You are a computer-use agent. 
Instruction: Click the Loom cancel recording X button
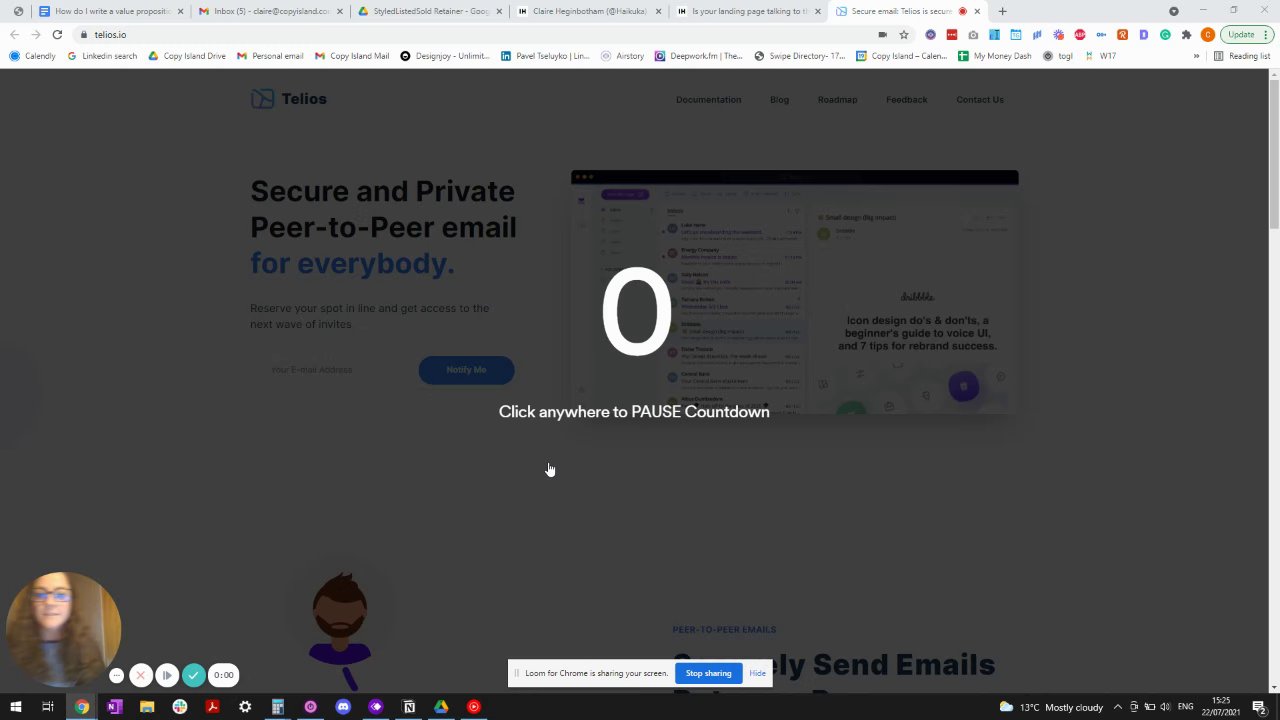pos(141,675)
